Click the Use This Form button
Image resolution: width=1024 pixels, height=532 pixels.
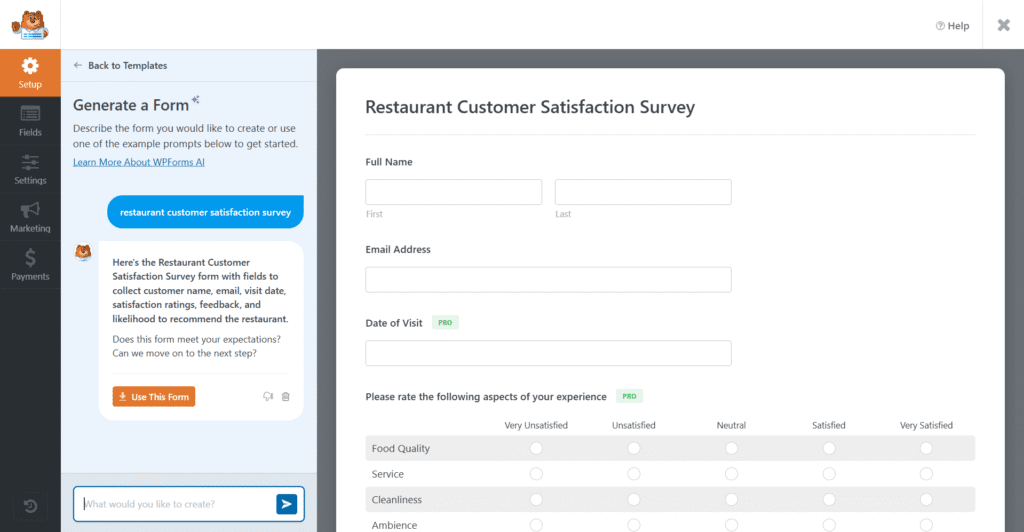click(x=154, y=397)
